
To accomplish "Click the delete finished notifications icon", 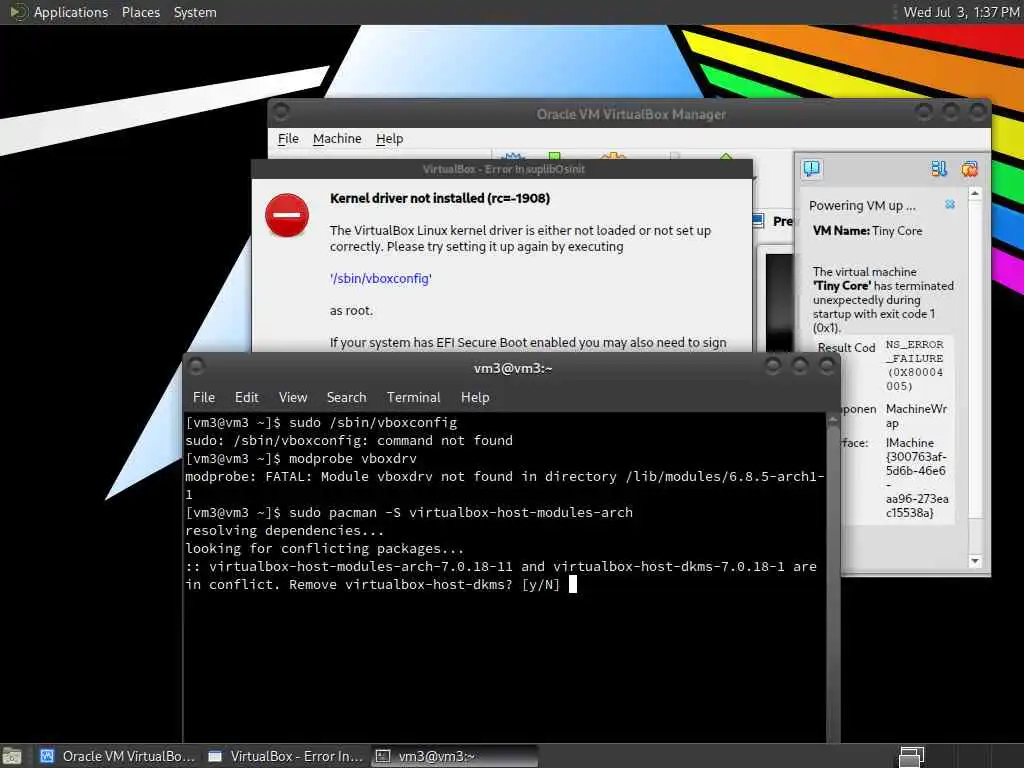I will point(969,169).
